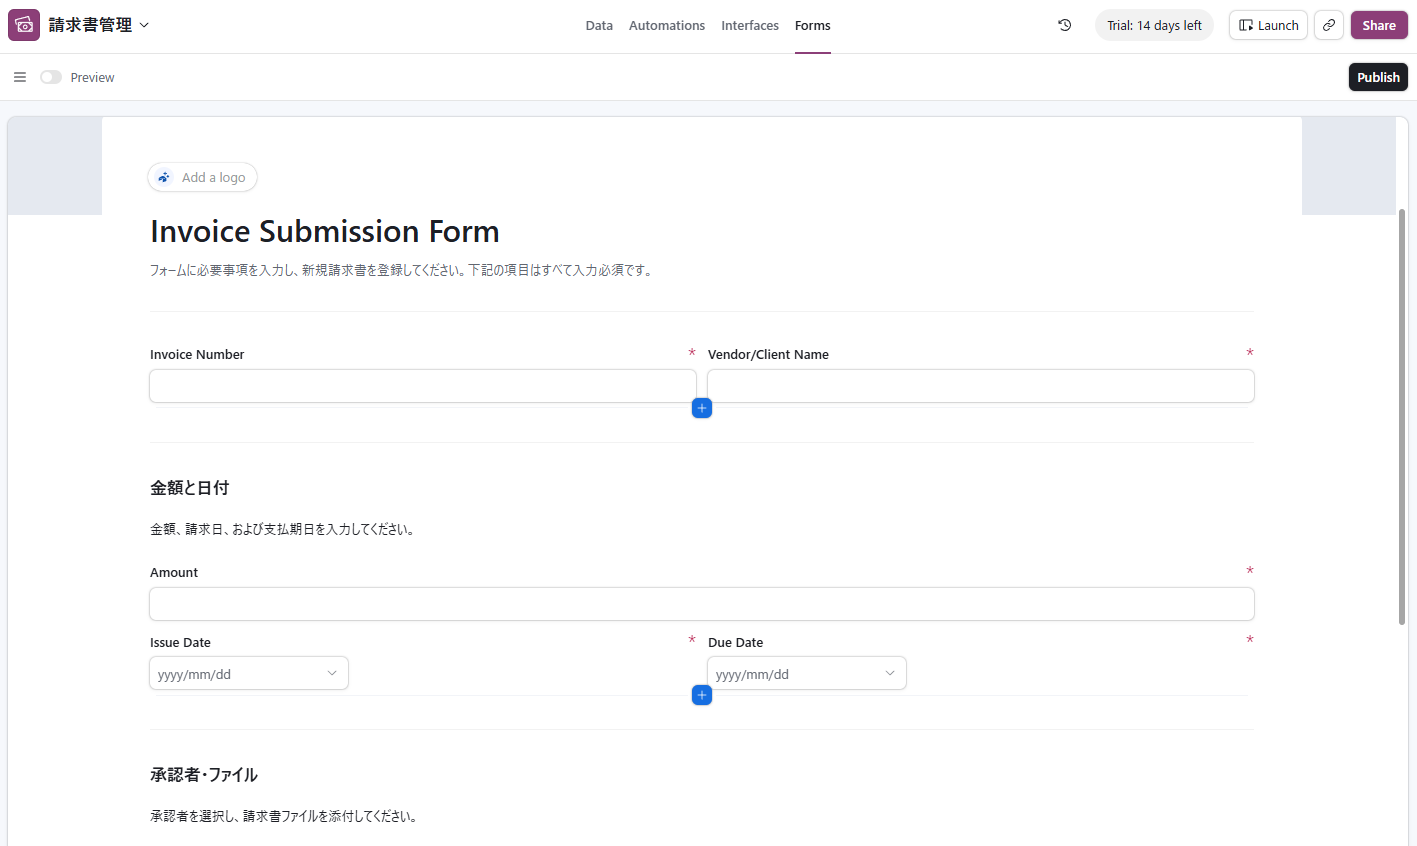Click the purple Share button
This screenshot has width=1417, height=846.
tap(1379, 25)
